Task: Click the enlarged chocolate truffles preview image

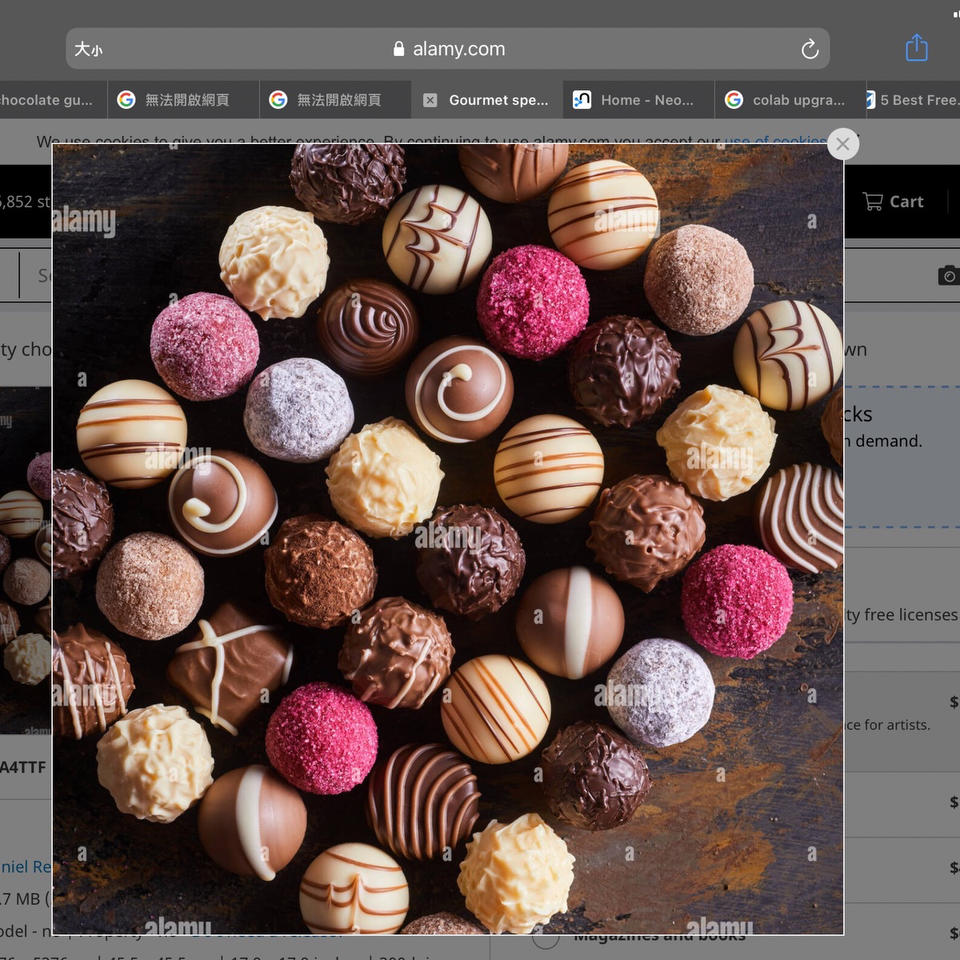Action: pos(448,539)
